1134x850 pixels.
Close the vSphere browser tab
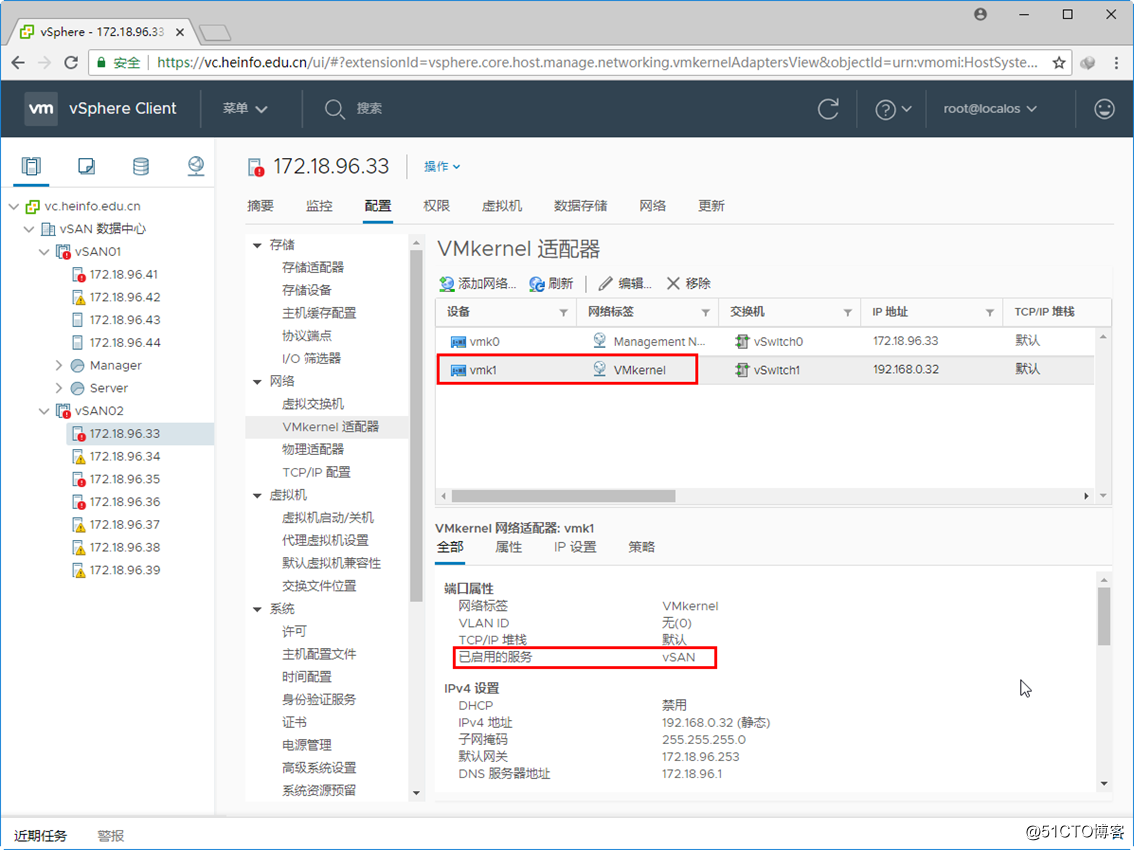pos(179,32)
